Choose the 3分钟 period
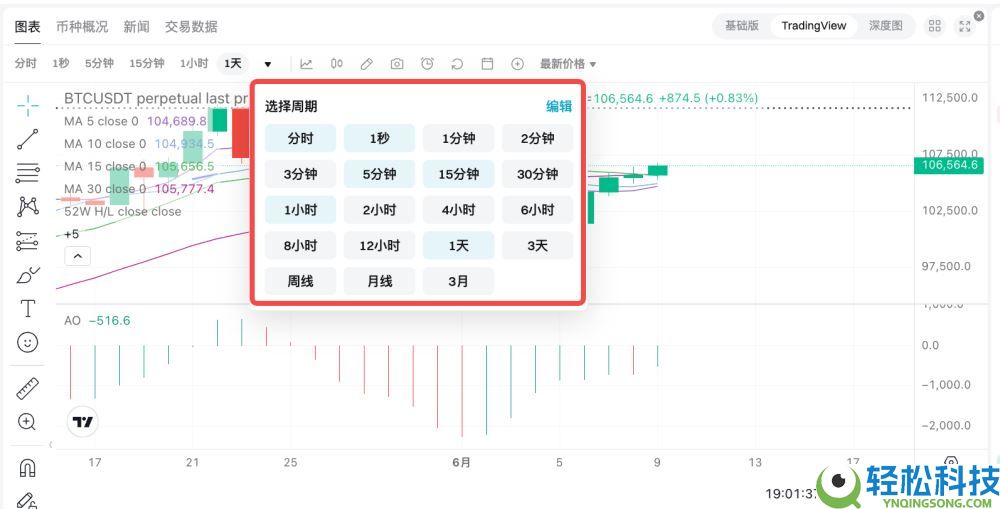The width and height of the screenshot is (1000, 509). pos(300,174)
